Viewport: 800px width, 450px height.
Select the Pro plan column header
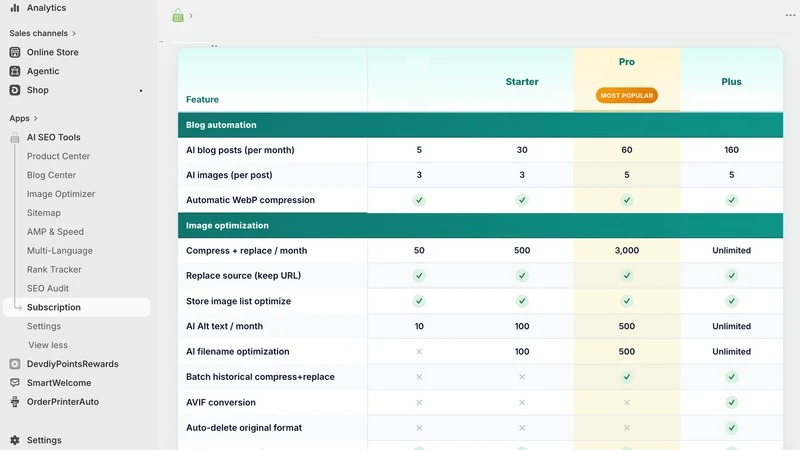point(627,62)
